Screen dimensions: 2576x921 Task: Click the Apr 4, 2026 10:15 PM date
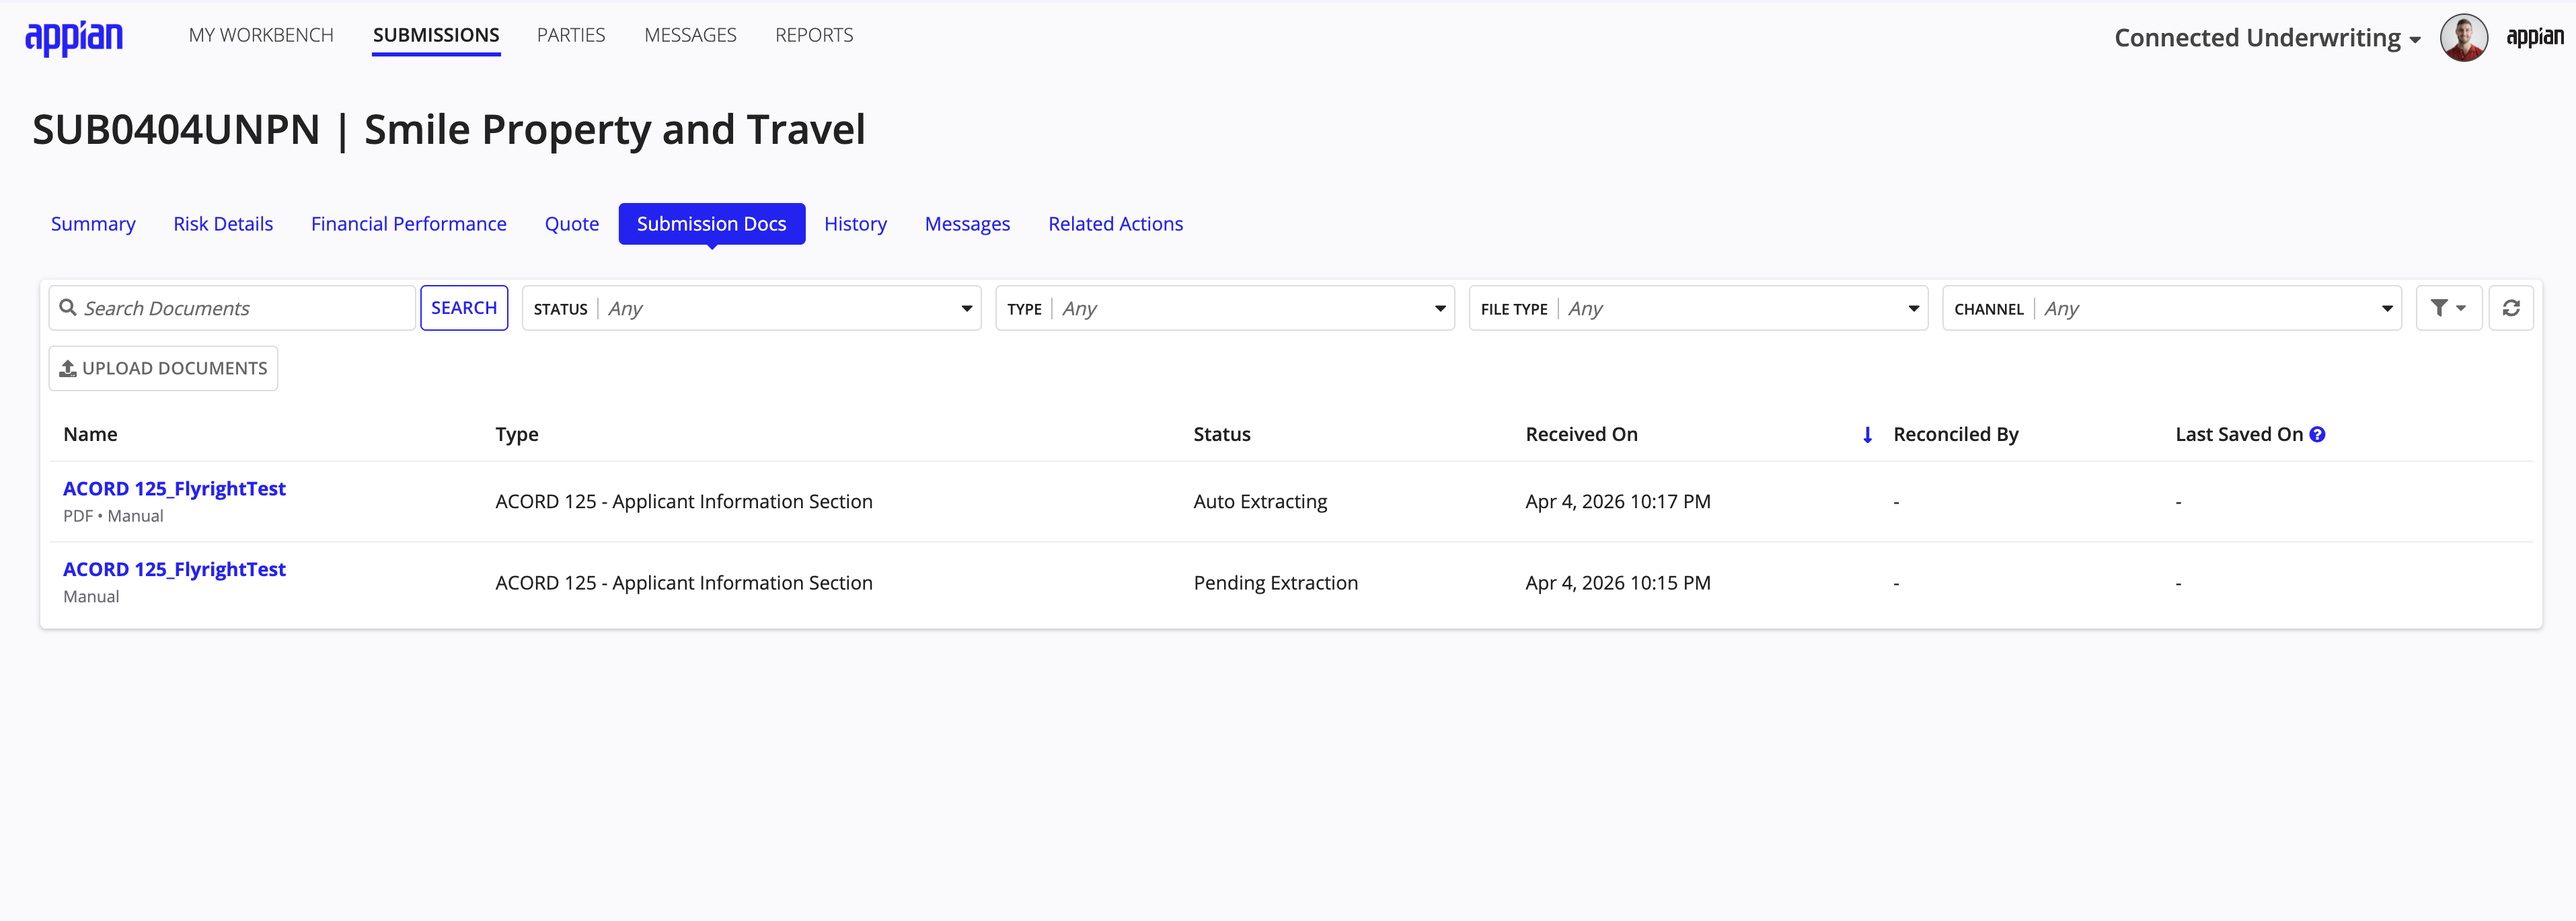(1618, 583)
